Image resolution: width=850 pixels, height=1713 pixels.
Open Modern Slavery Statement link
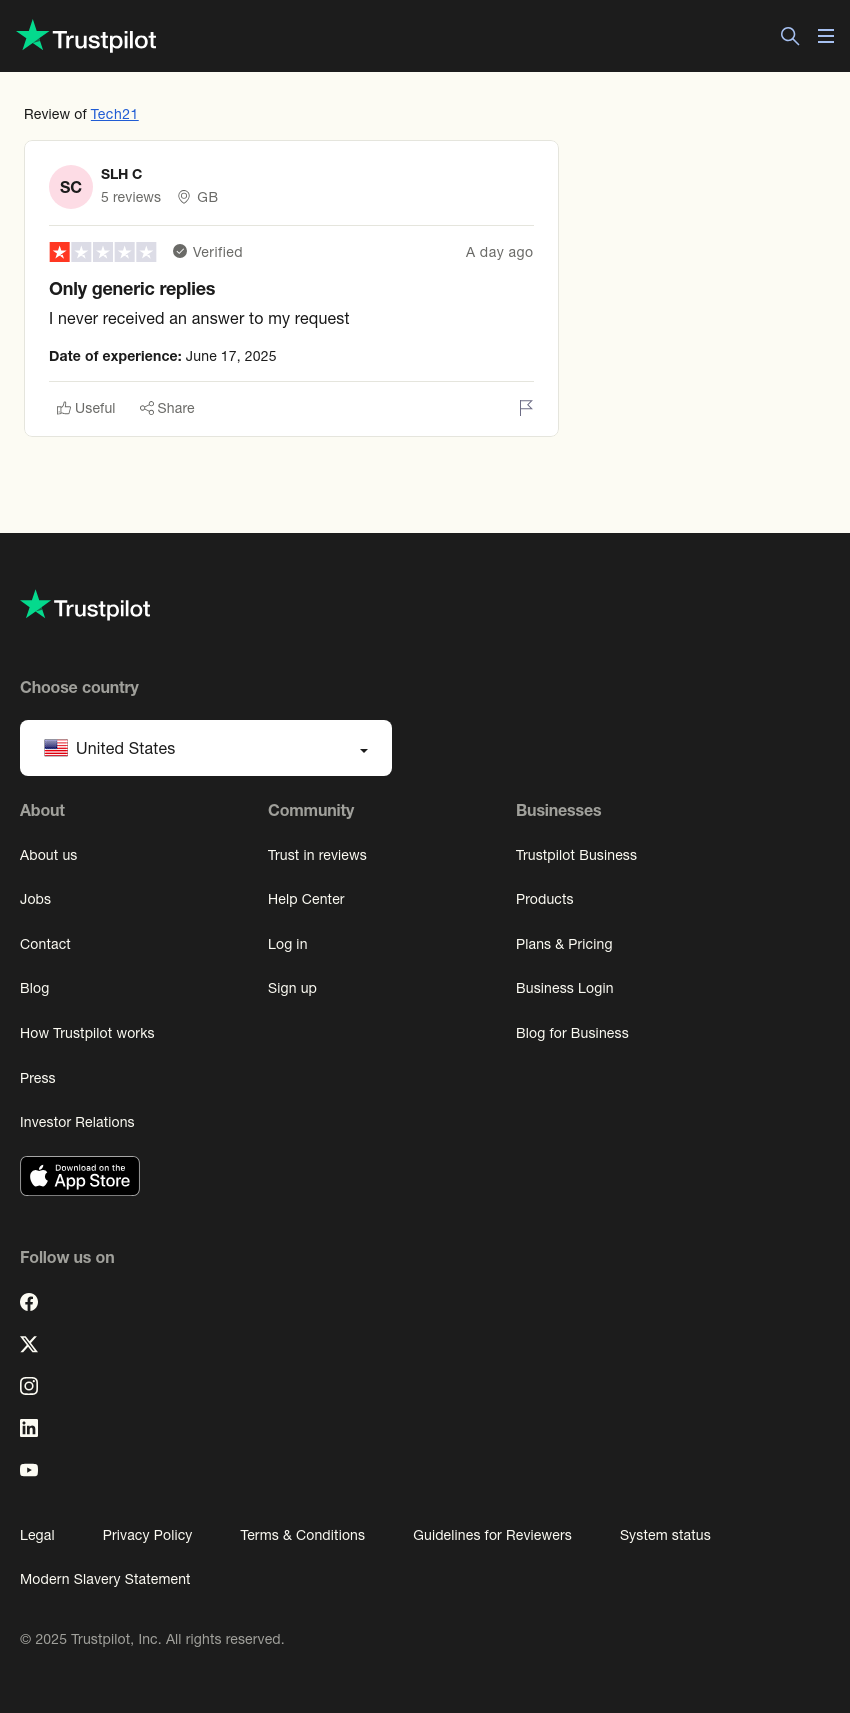coord(105,1579)
